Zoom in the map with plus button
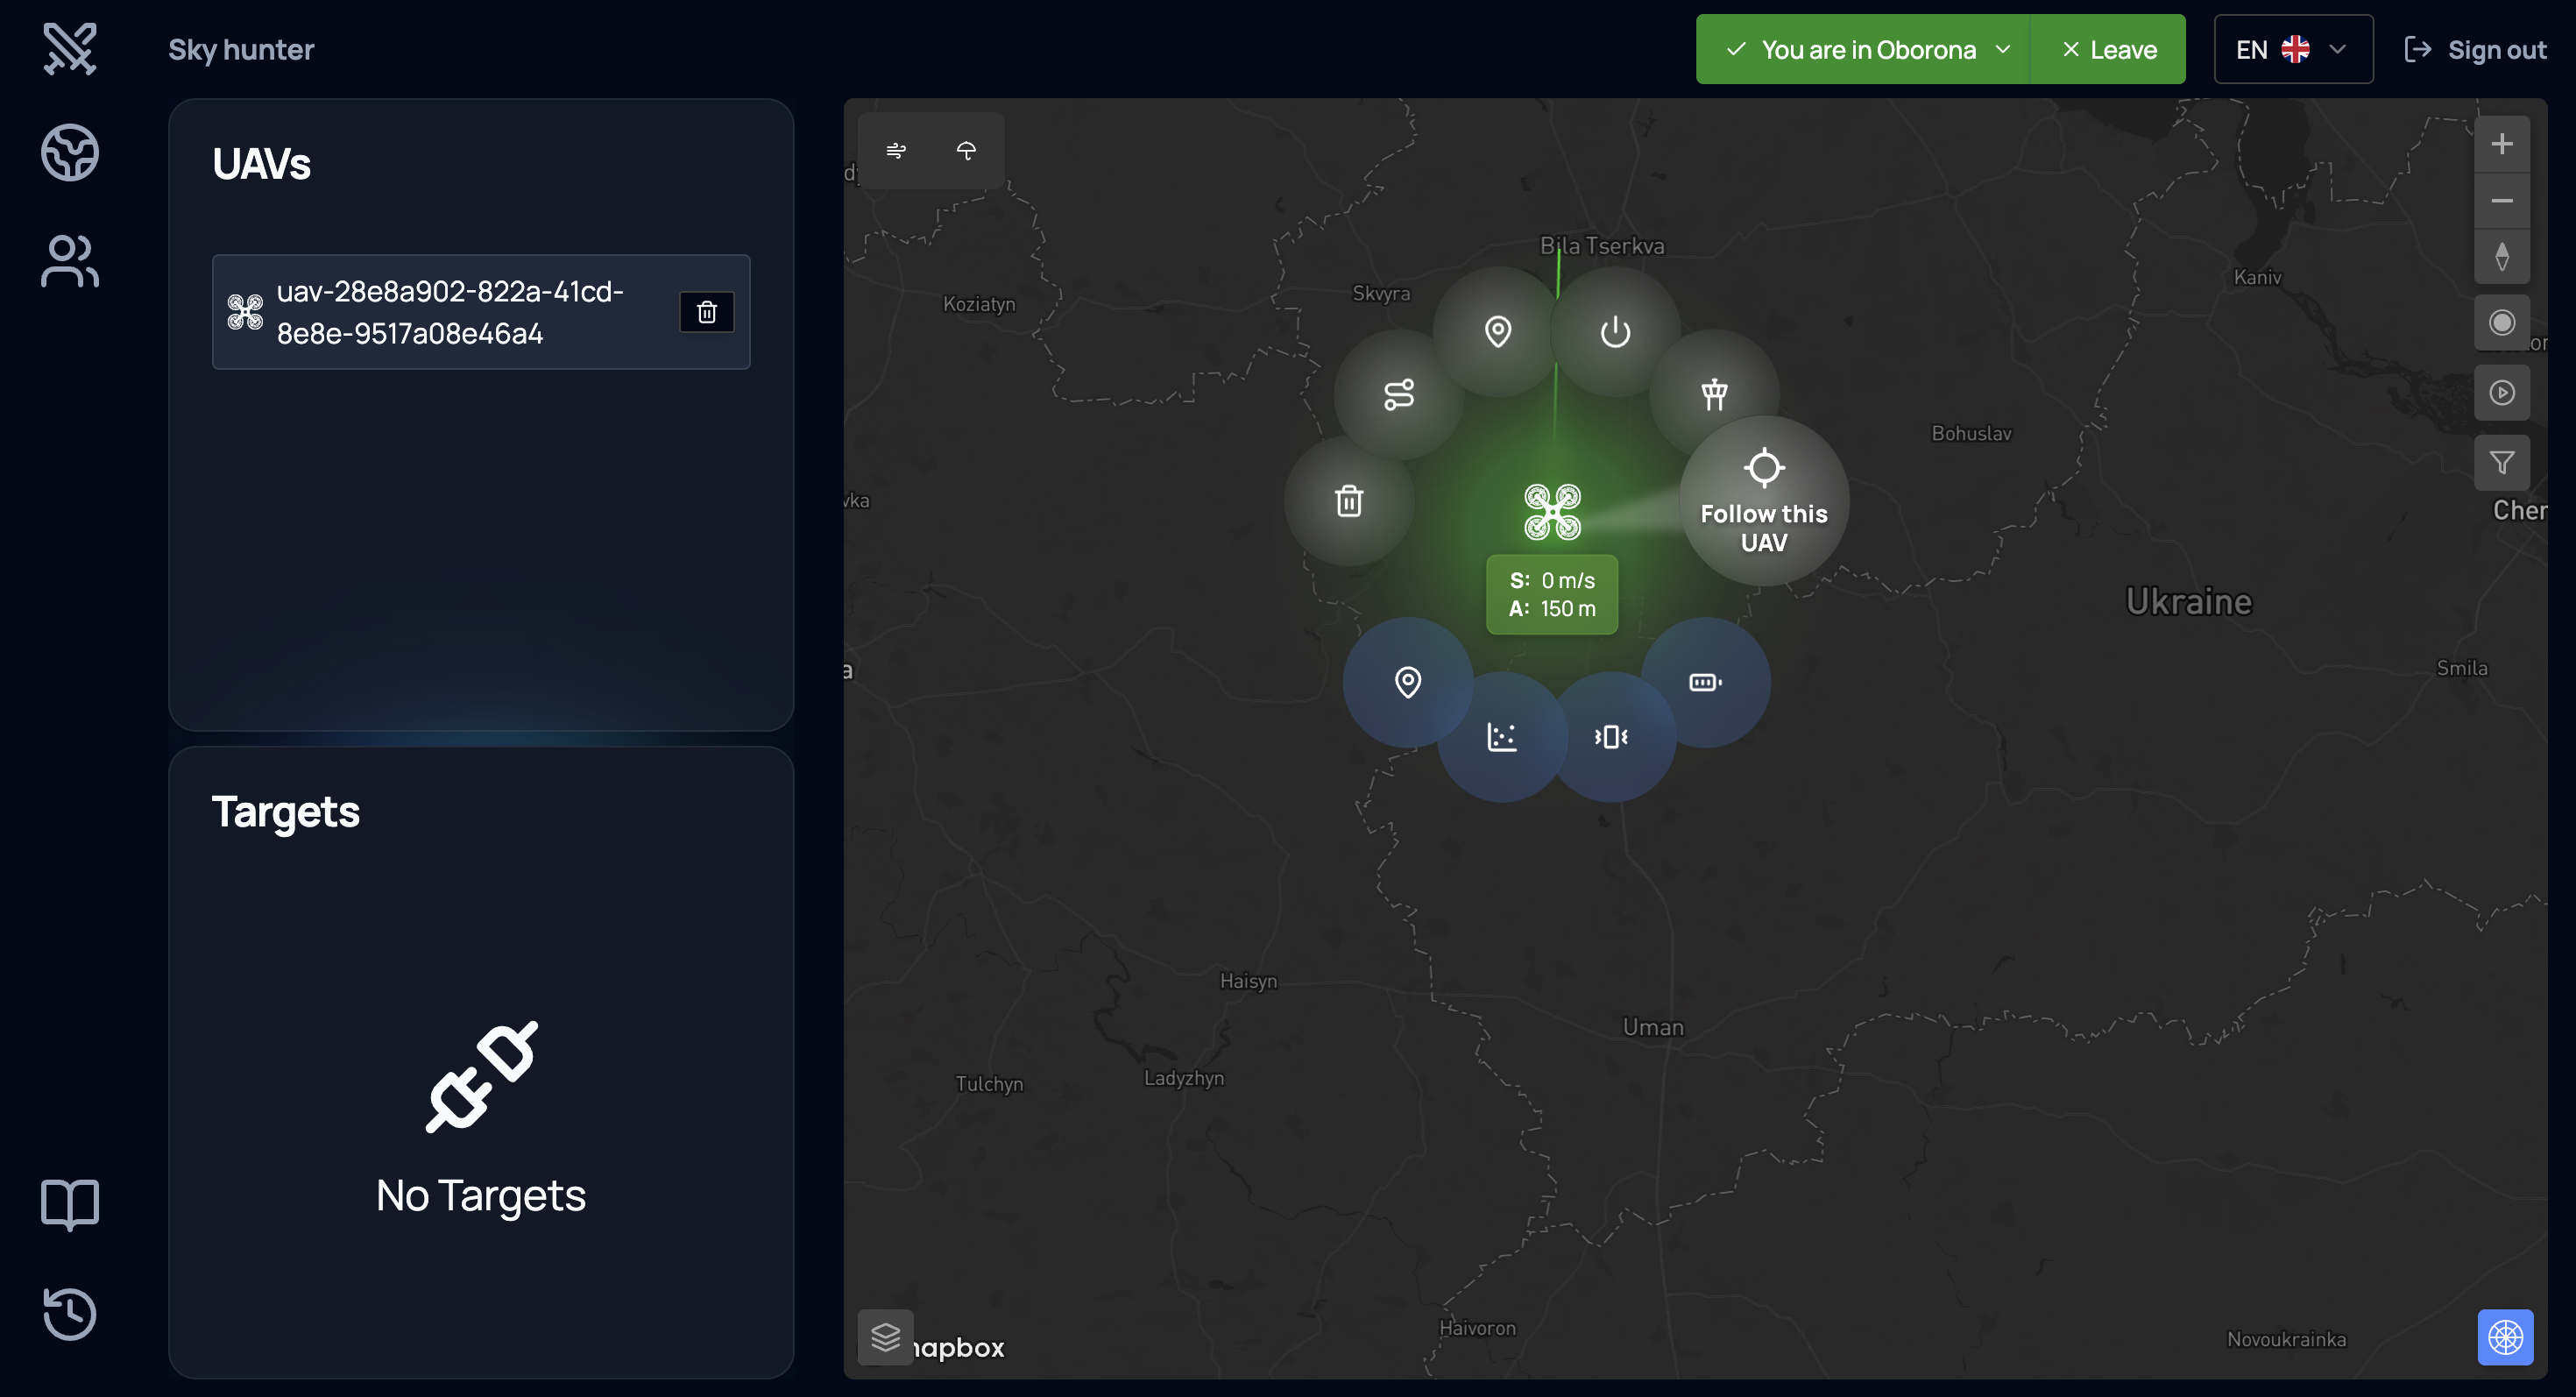 (x=2501, y=144)
